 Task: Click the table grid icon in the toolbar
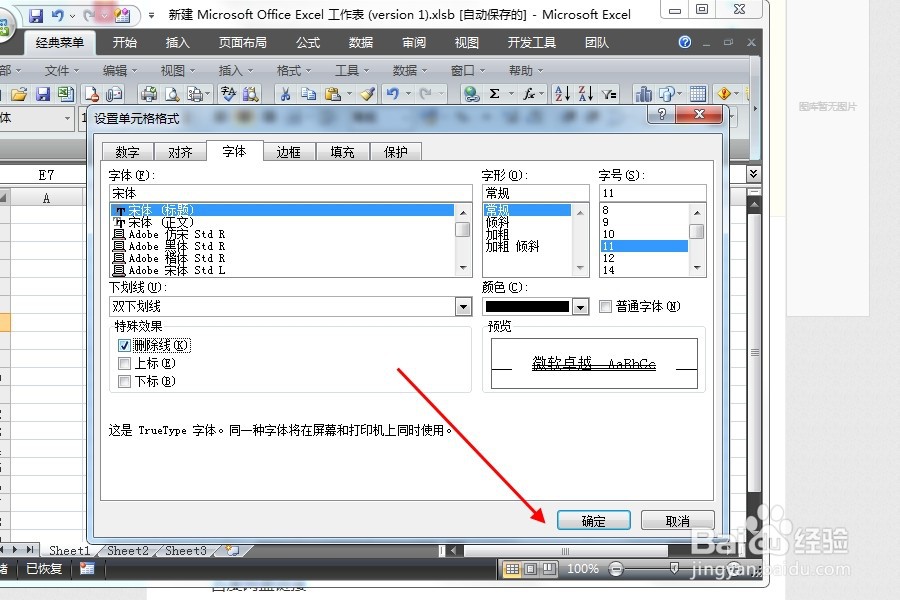tap(698, 94)
